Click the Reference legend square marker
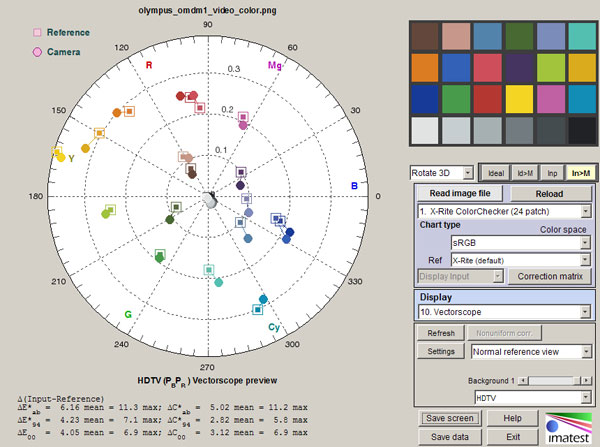 tap(37, 32)
